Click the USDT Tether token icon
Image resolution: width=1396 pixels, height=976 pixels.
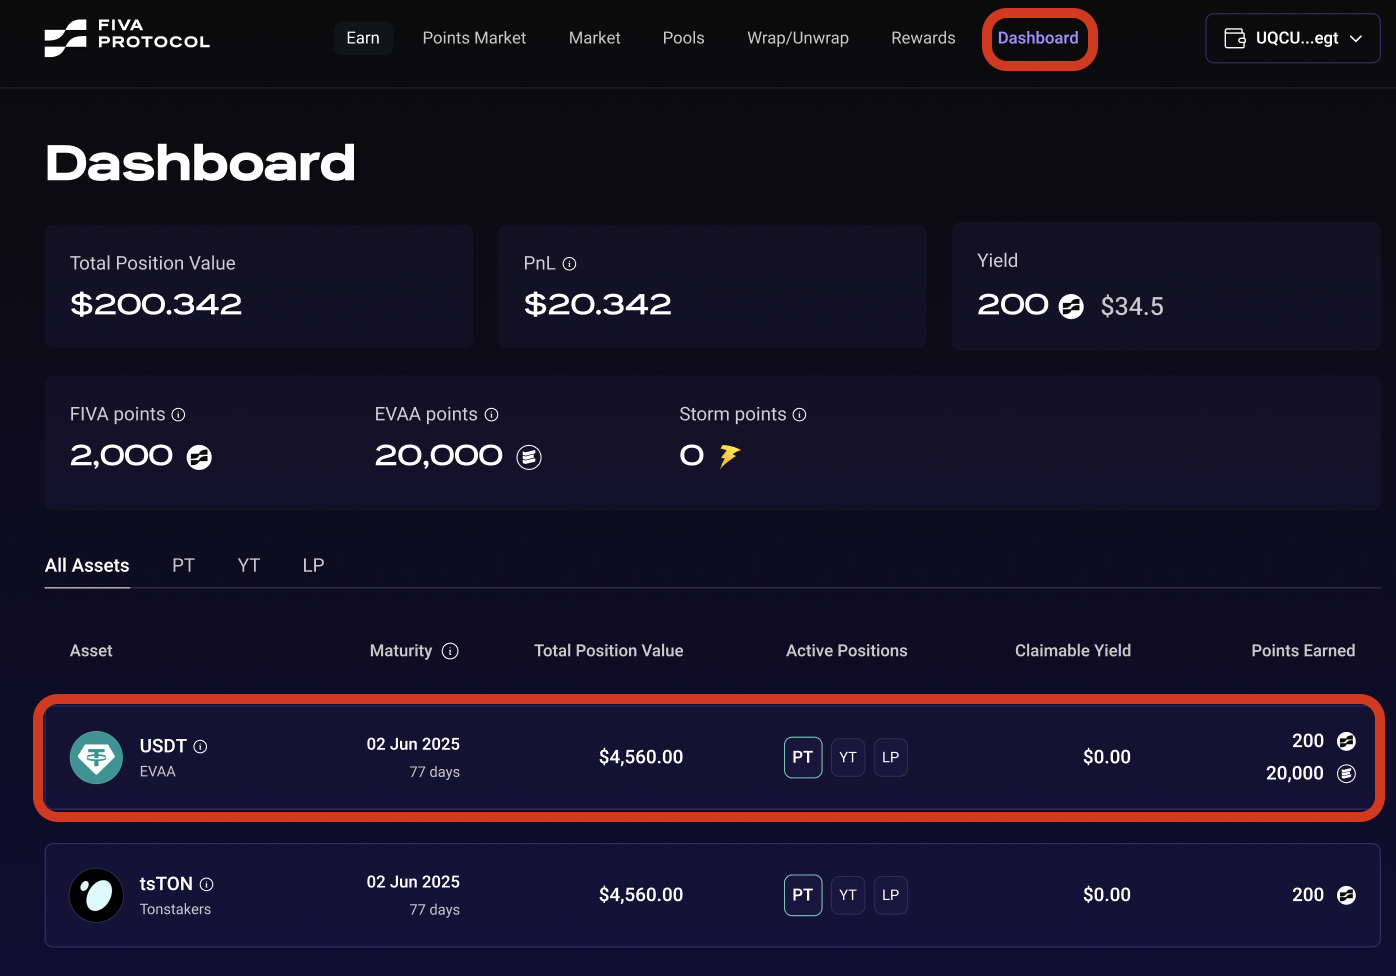click(x=96, y=757)
